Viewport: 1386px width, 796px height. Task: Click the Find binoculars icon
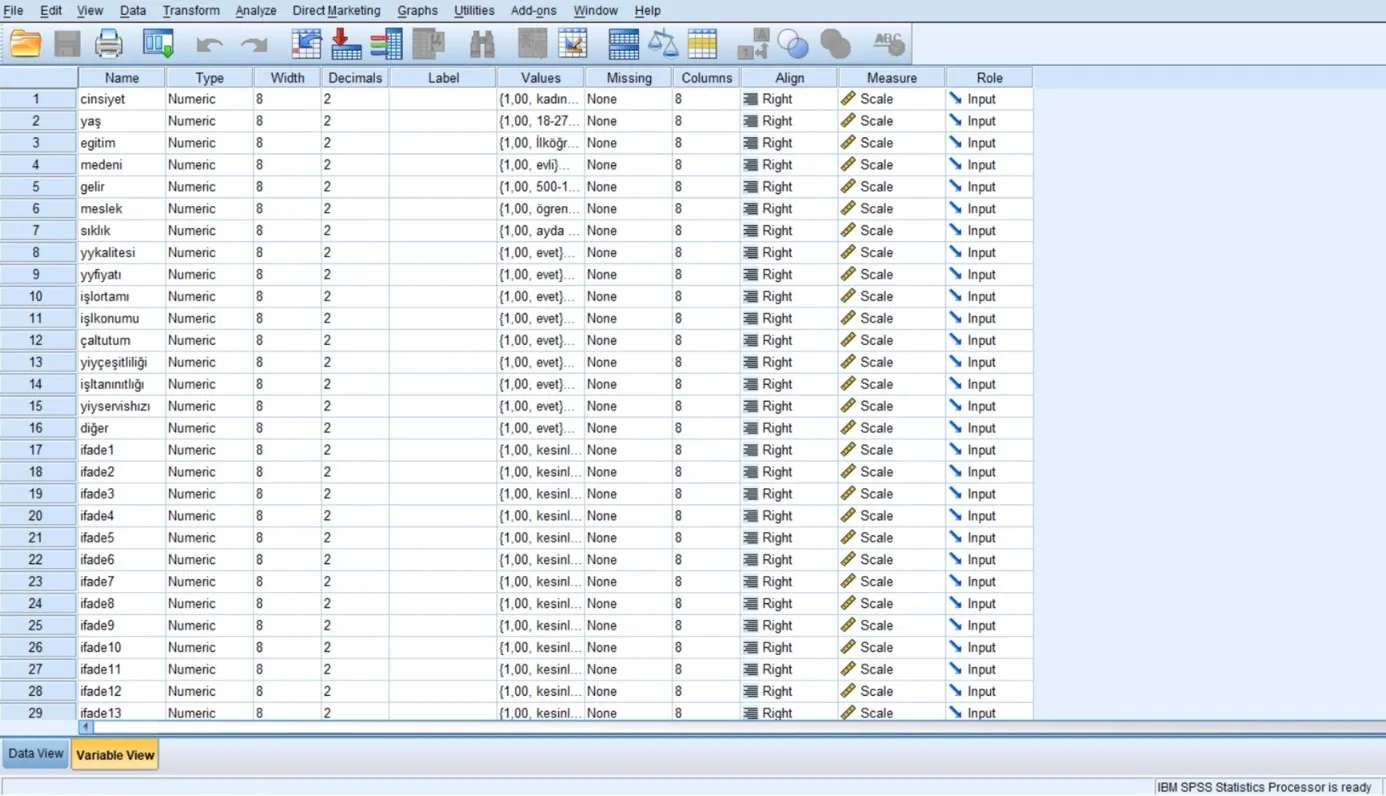[482, 44]
